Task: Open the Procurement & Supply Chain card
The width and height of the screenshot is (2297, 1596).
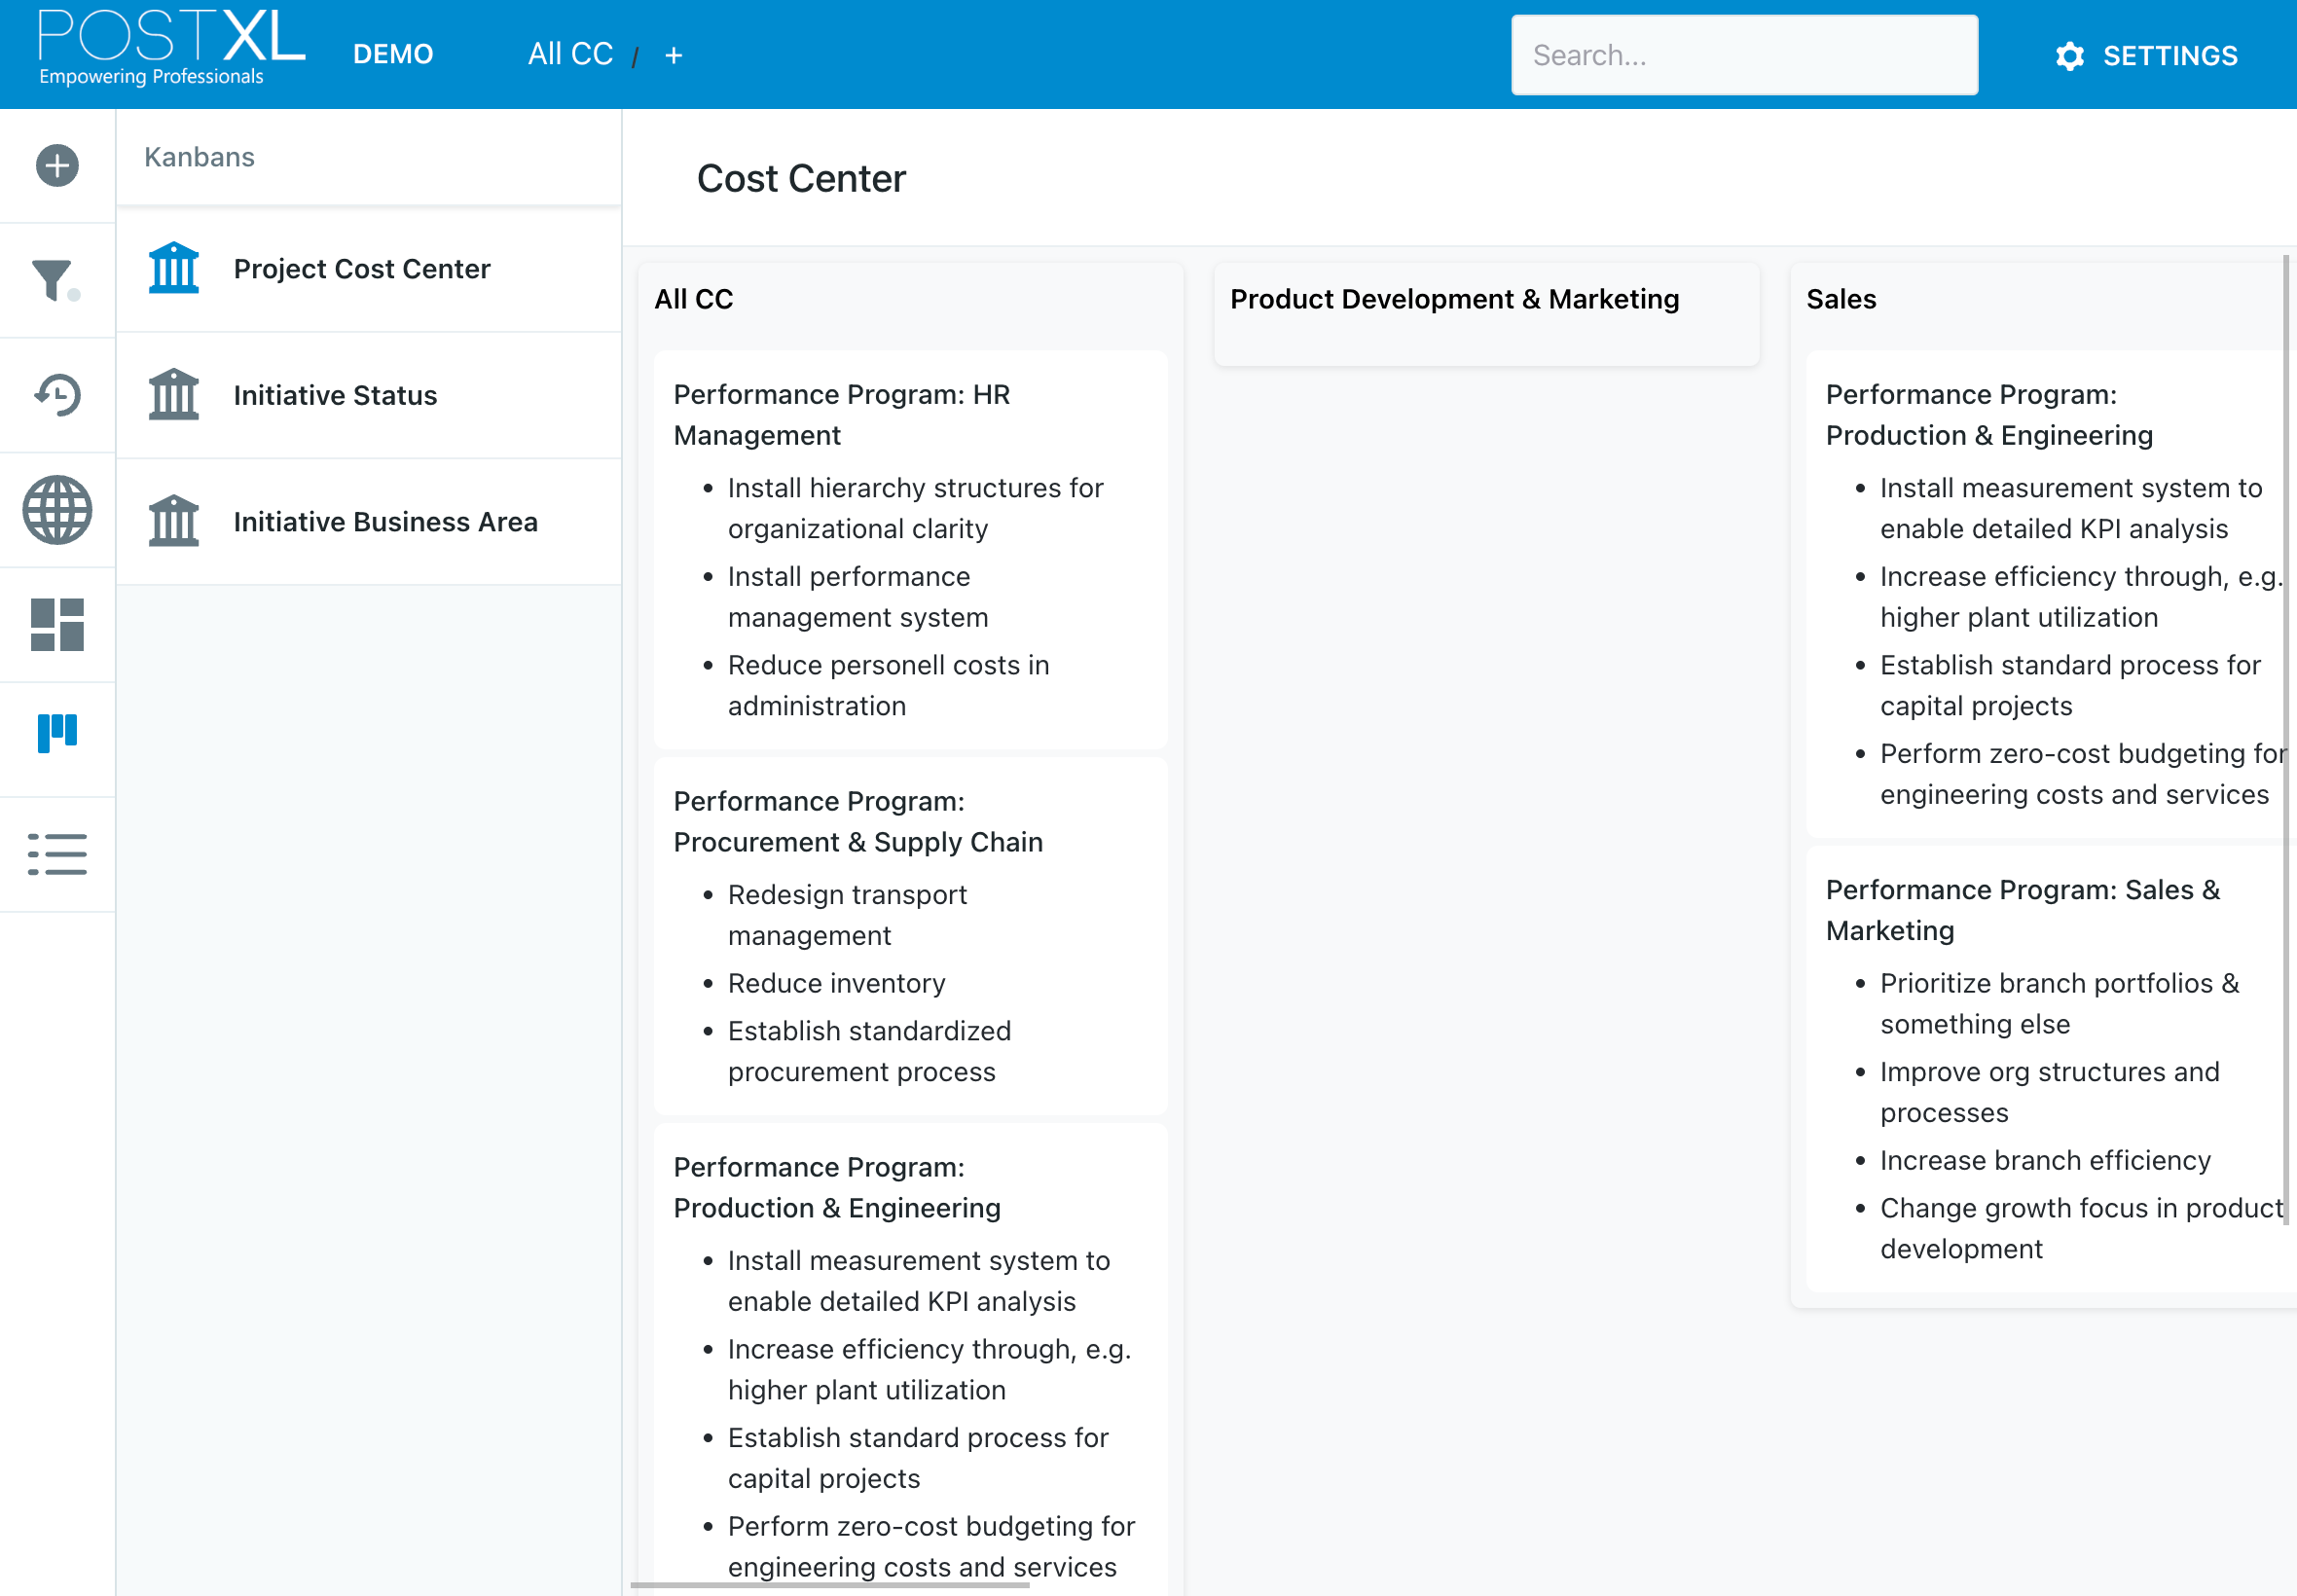Action: click(910, 936)
